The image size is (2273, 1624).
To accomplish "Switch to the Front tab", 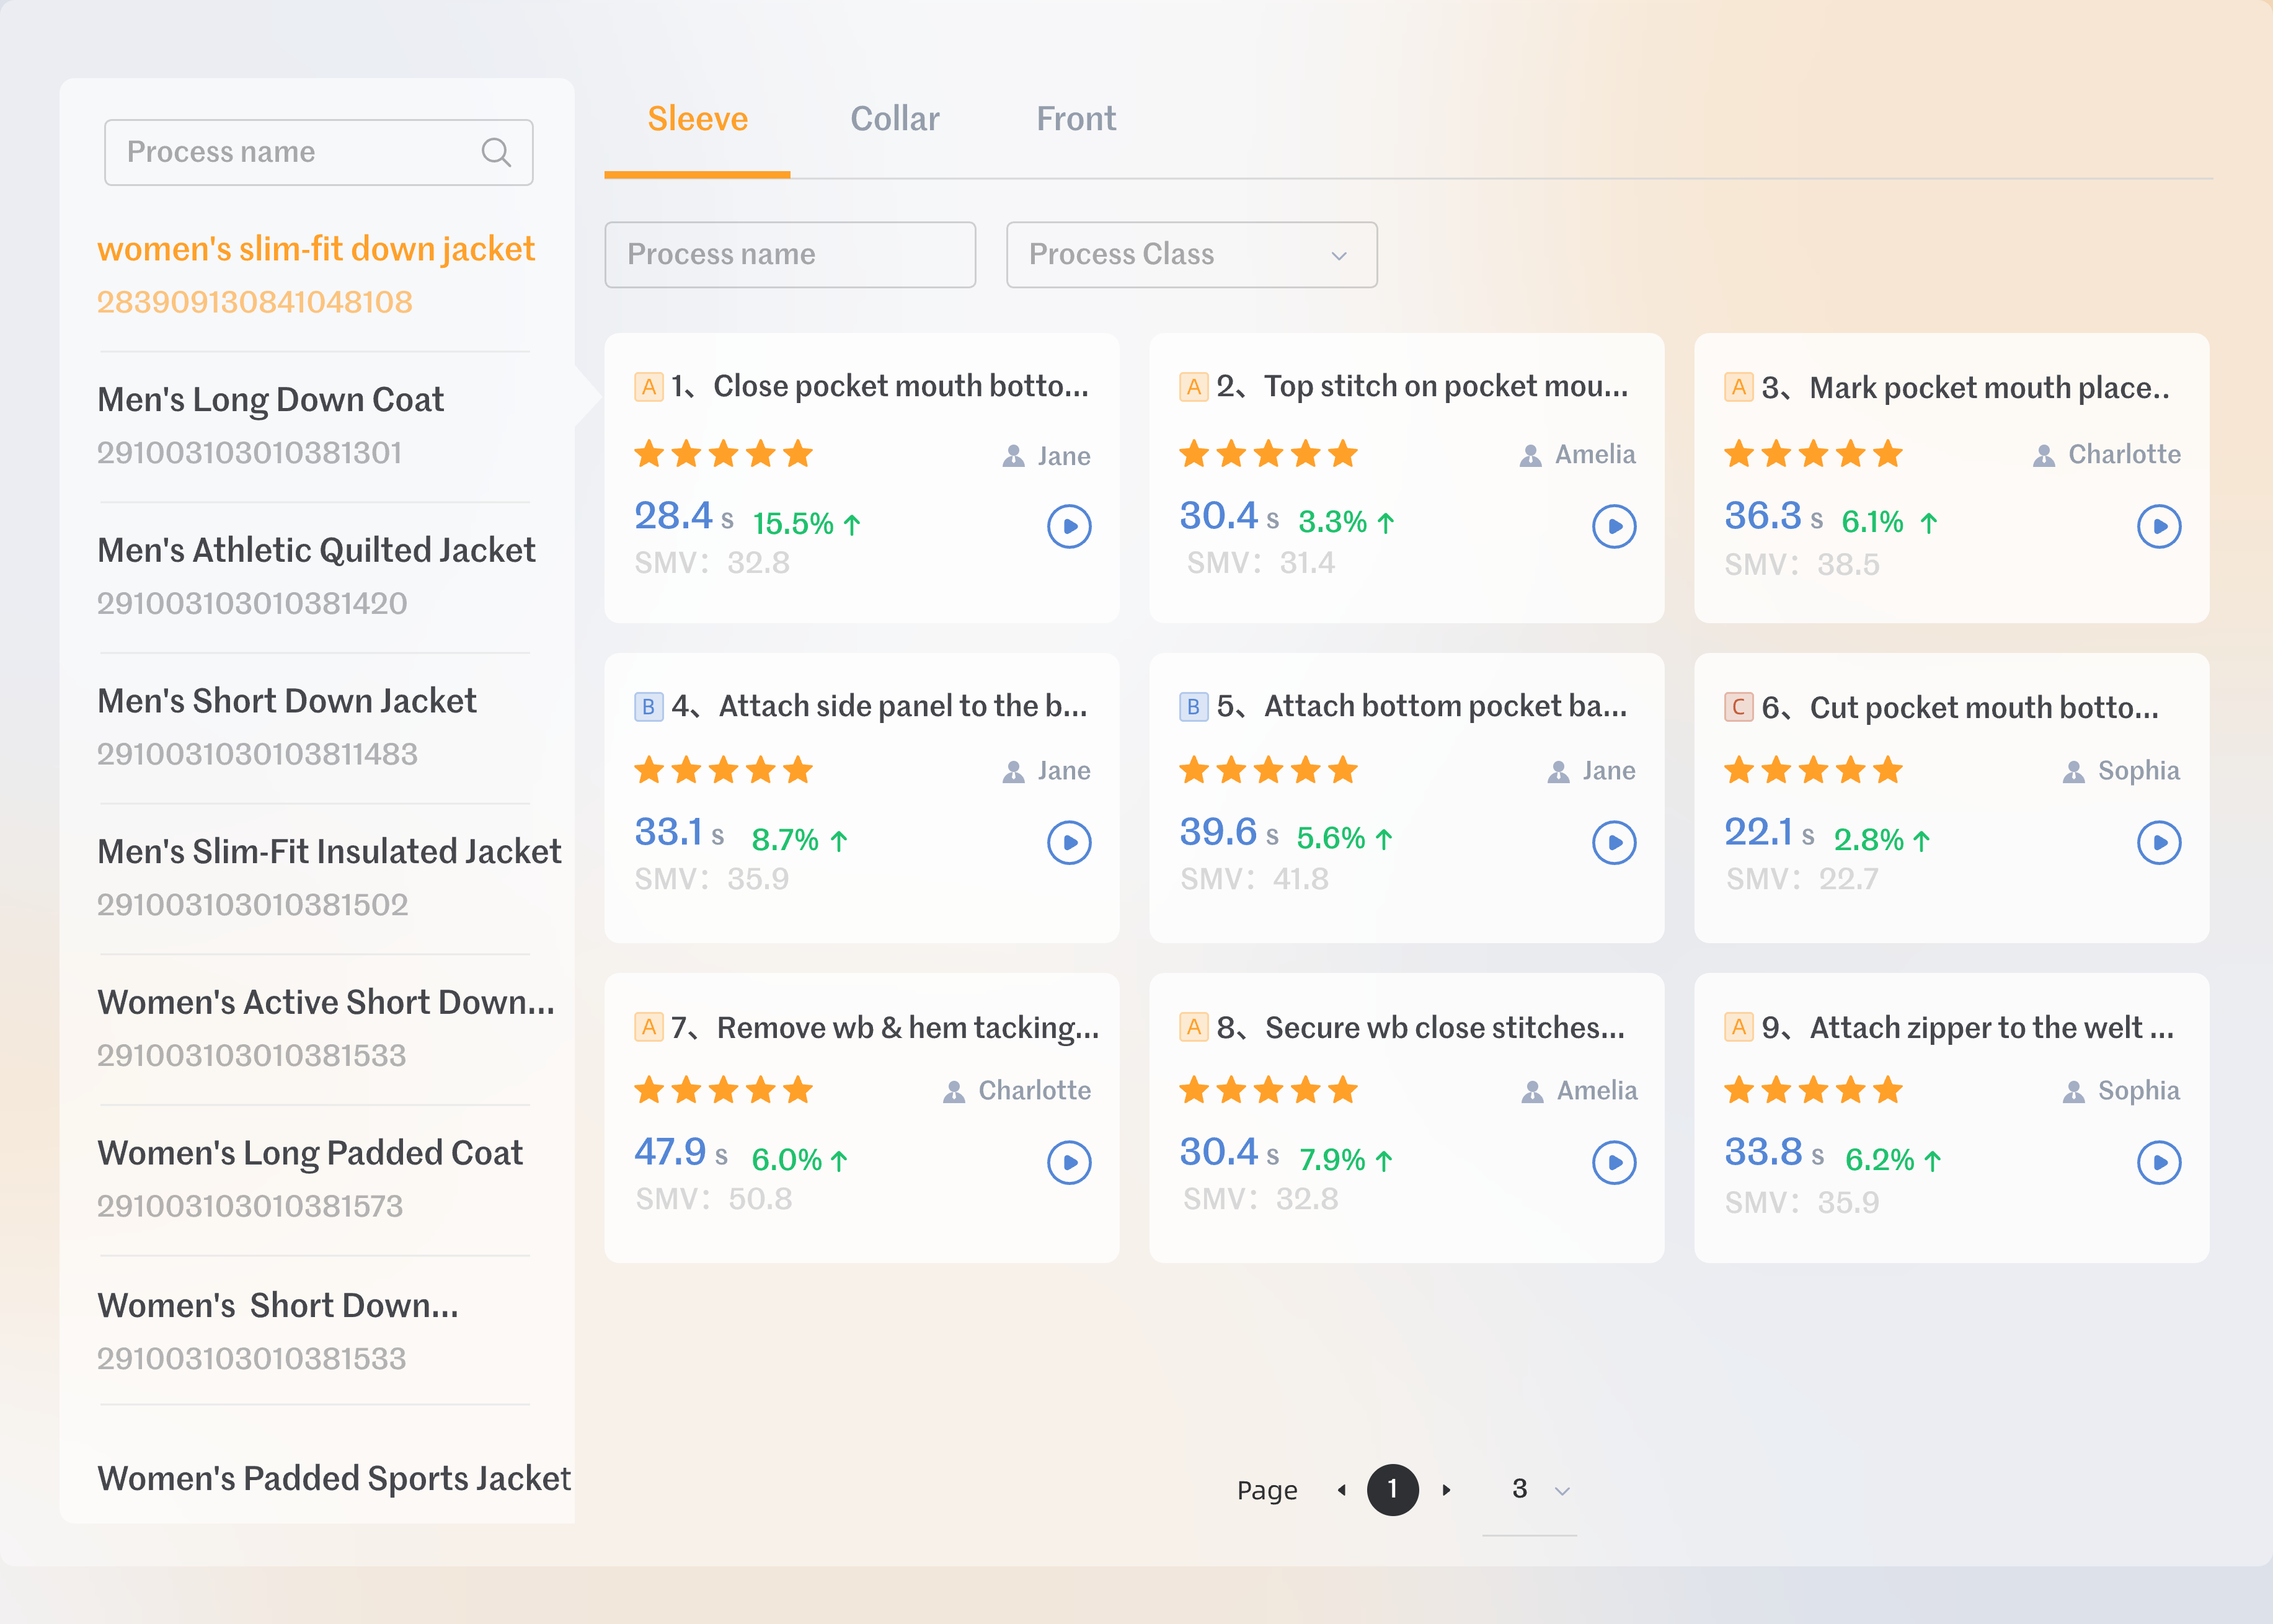I will click(1075, 119).
